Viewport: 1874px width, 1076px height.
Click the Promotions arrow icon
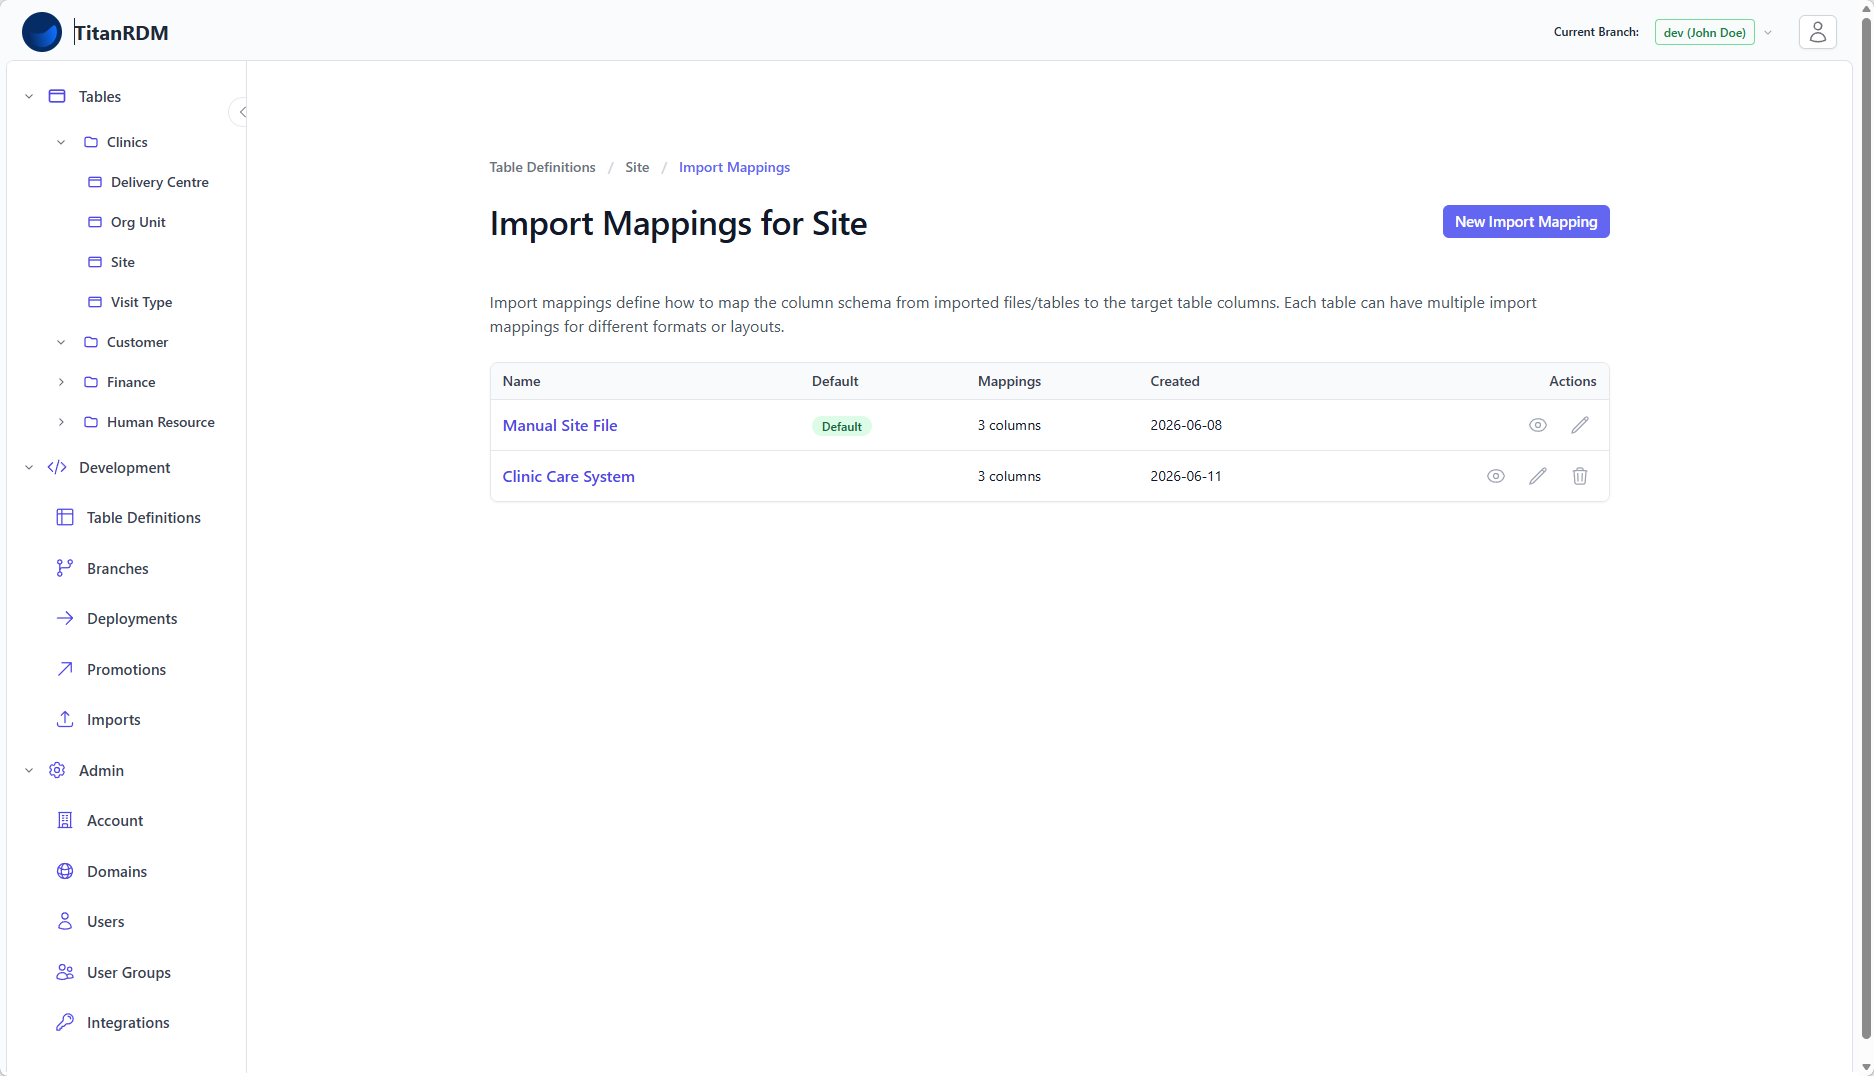(x=65, y=669)
